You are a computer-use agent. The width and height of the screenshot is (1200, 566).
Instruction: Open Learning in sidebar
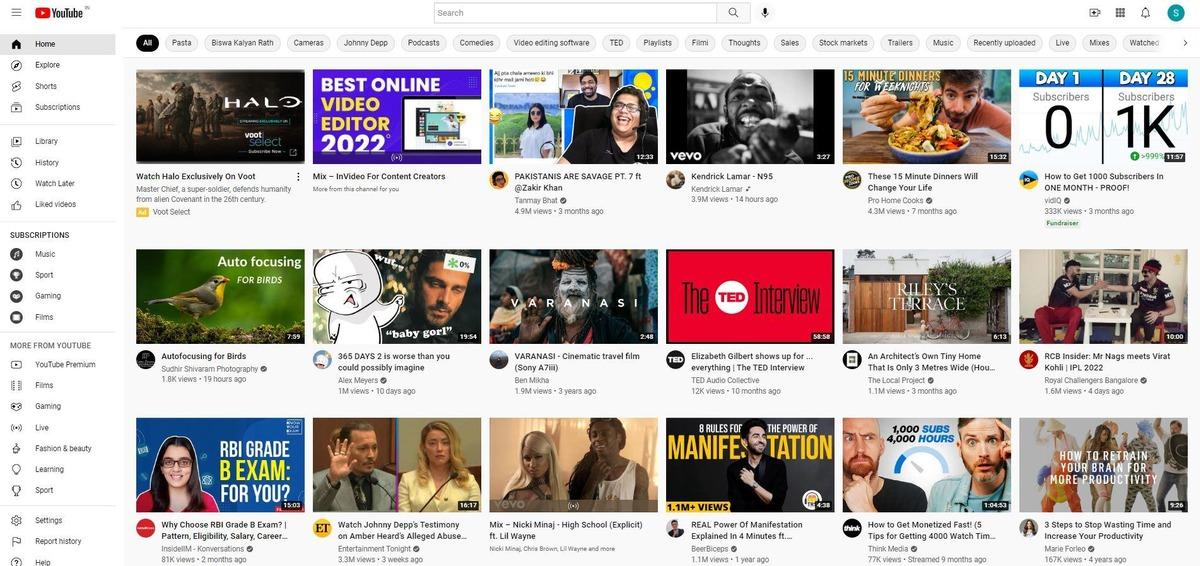[x=58, y=469]
